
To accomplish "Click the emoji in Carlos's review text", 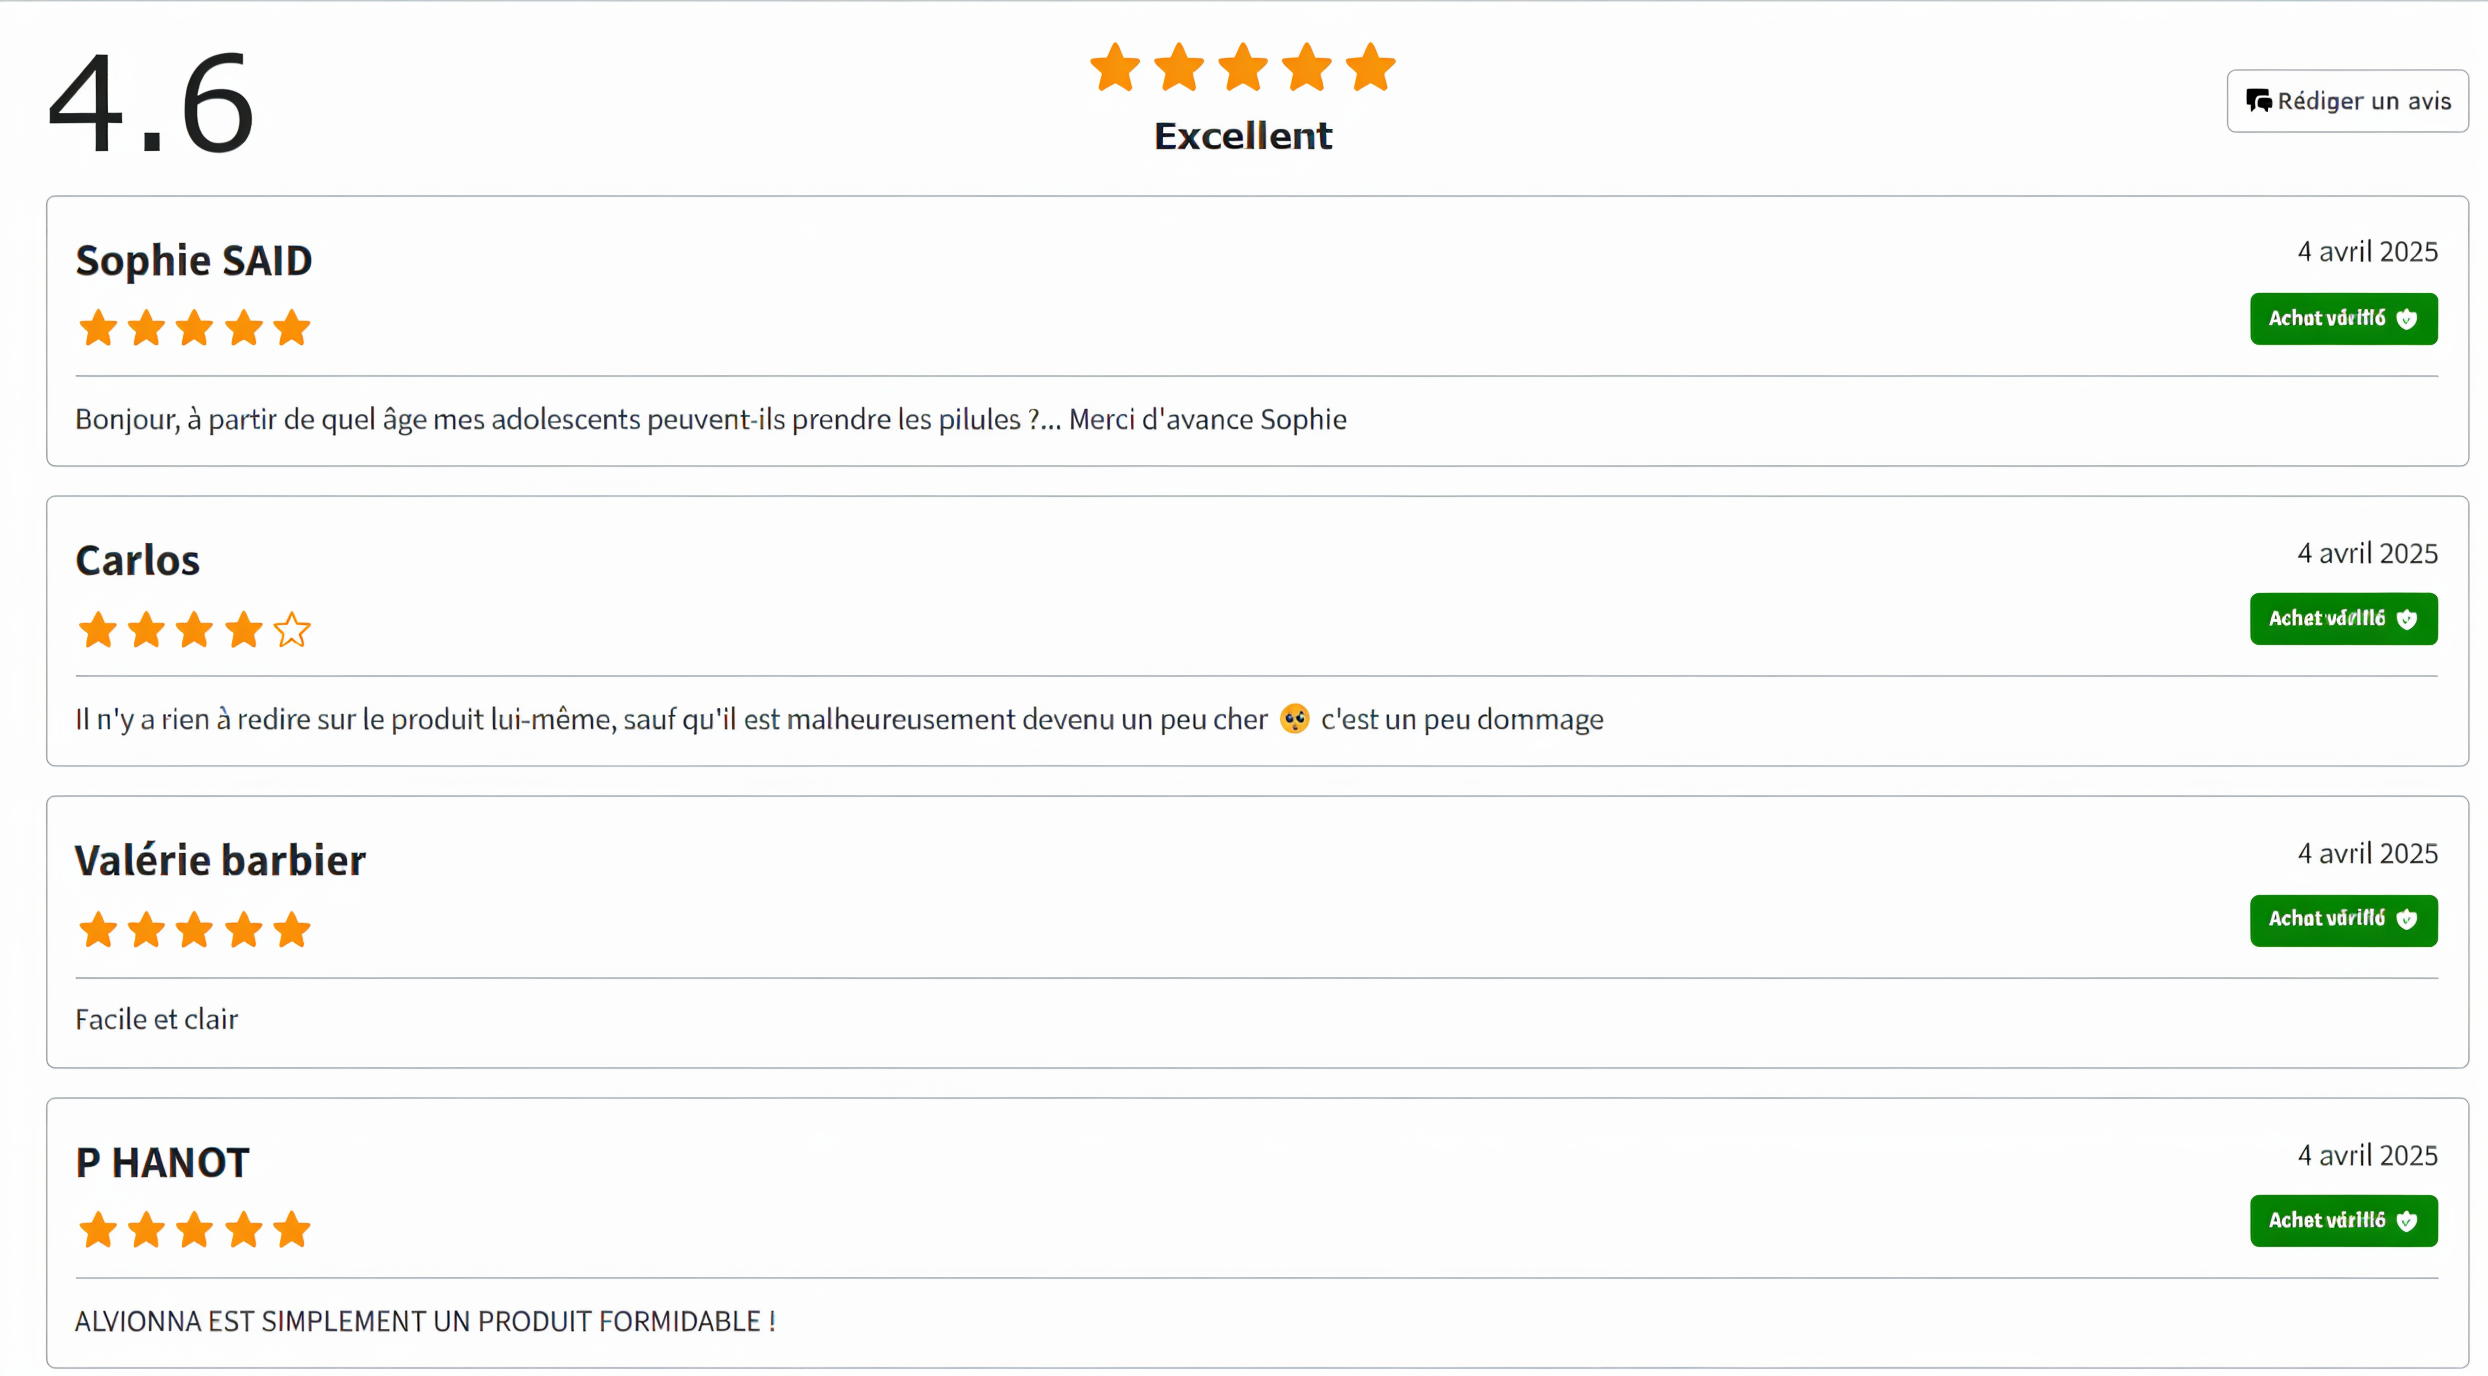I will pos(1294,719).
